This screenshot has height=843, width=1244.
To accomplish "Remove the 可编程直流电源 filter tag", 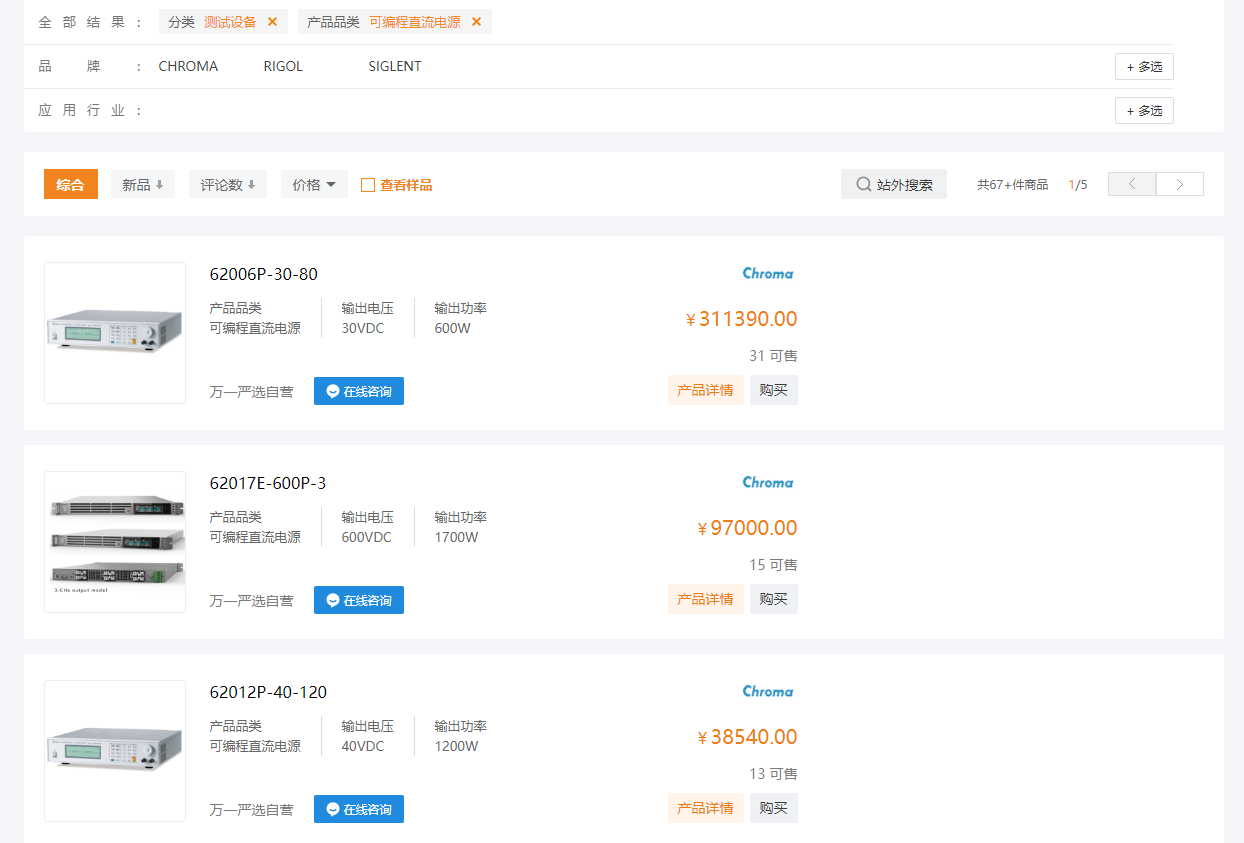I will click(476, 22).
